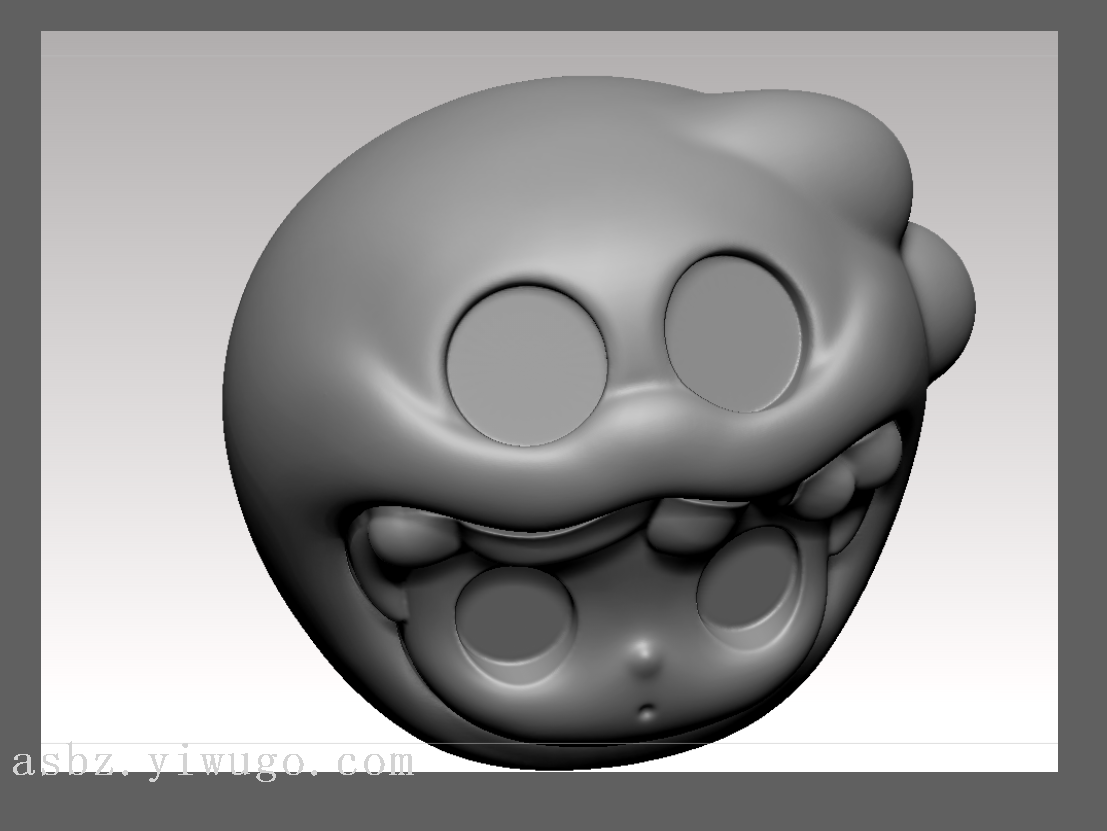Image resolution: width=1107 pixels, height=831 pixels.
Task: Click the left large eye disc on hood
Action: 526,363
